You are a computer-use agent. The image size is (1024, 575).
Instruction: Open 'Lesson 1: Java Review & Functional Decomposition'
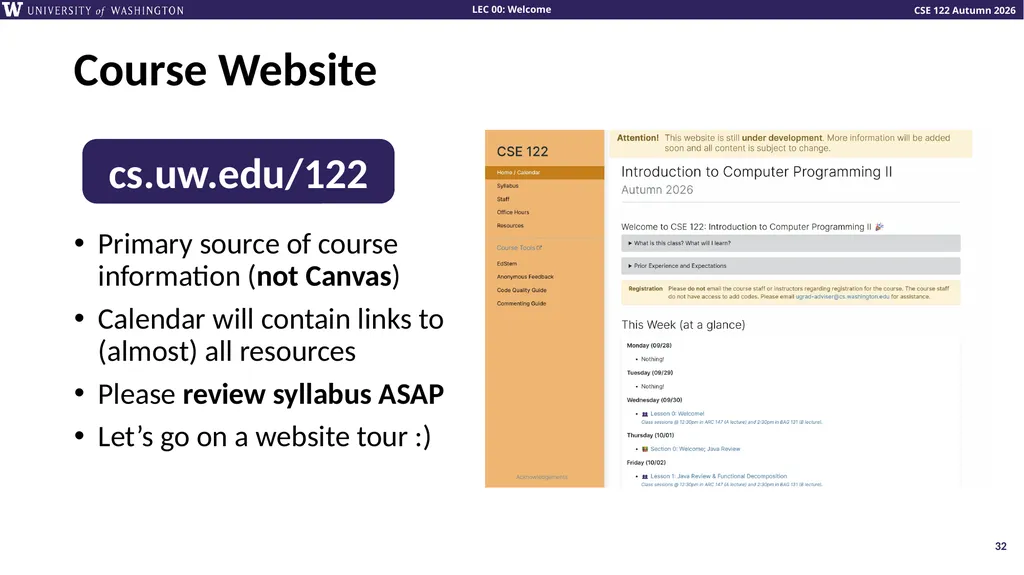click(718, 477)
